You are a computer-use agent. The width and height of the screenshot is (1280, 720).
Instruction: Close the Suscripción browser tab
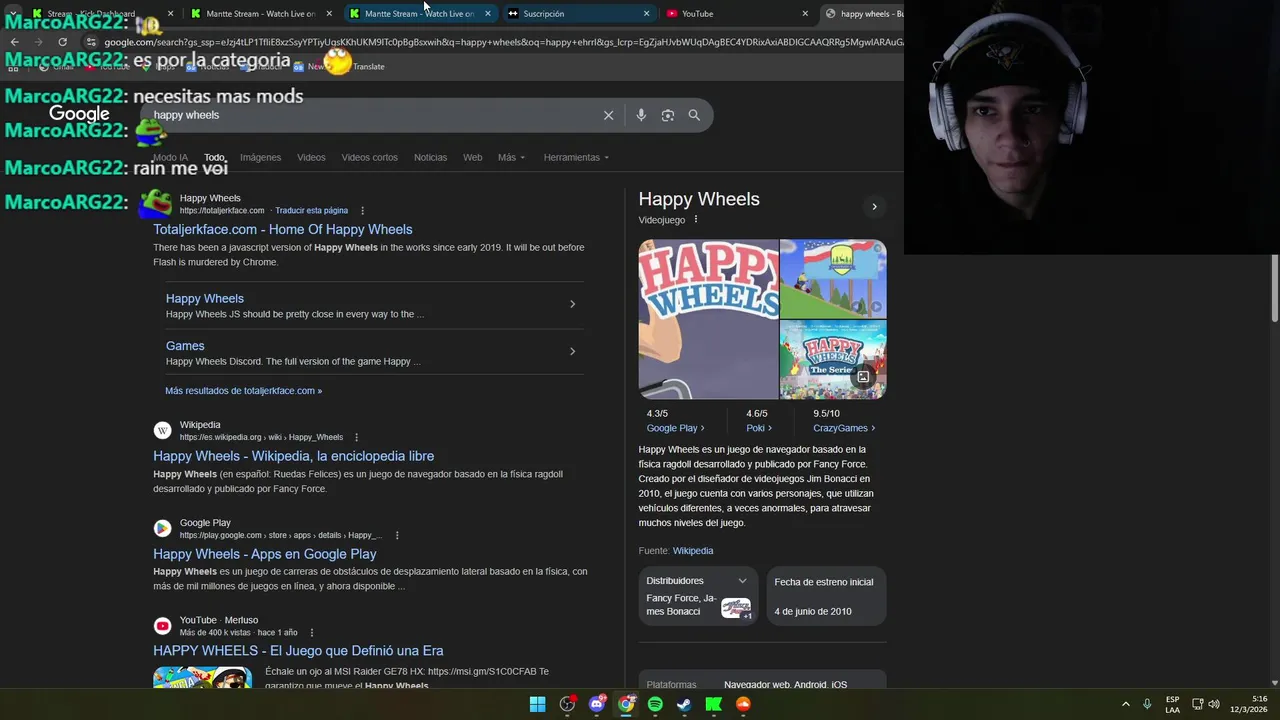click(646, 14)
